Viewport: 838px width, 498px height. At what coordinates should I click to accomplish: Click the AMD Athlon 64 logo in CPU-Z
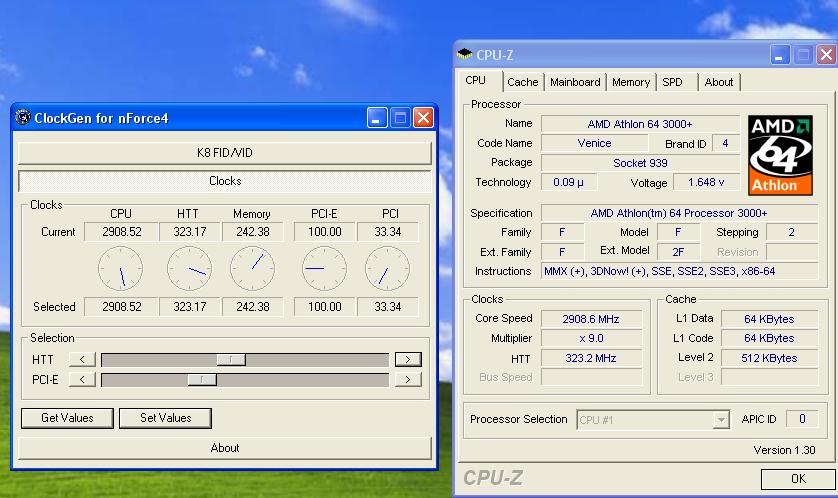coord(780,155)
